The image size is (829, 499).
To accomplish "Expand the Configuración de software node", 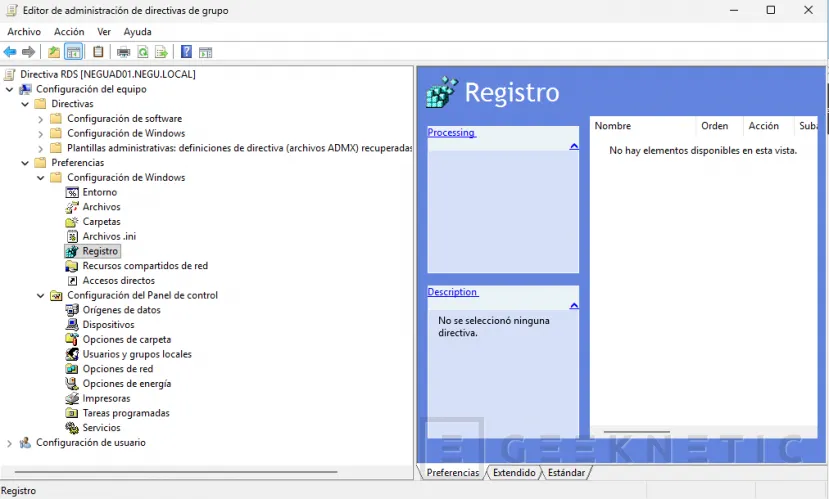I will click(x=41, y=119).
